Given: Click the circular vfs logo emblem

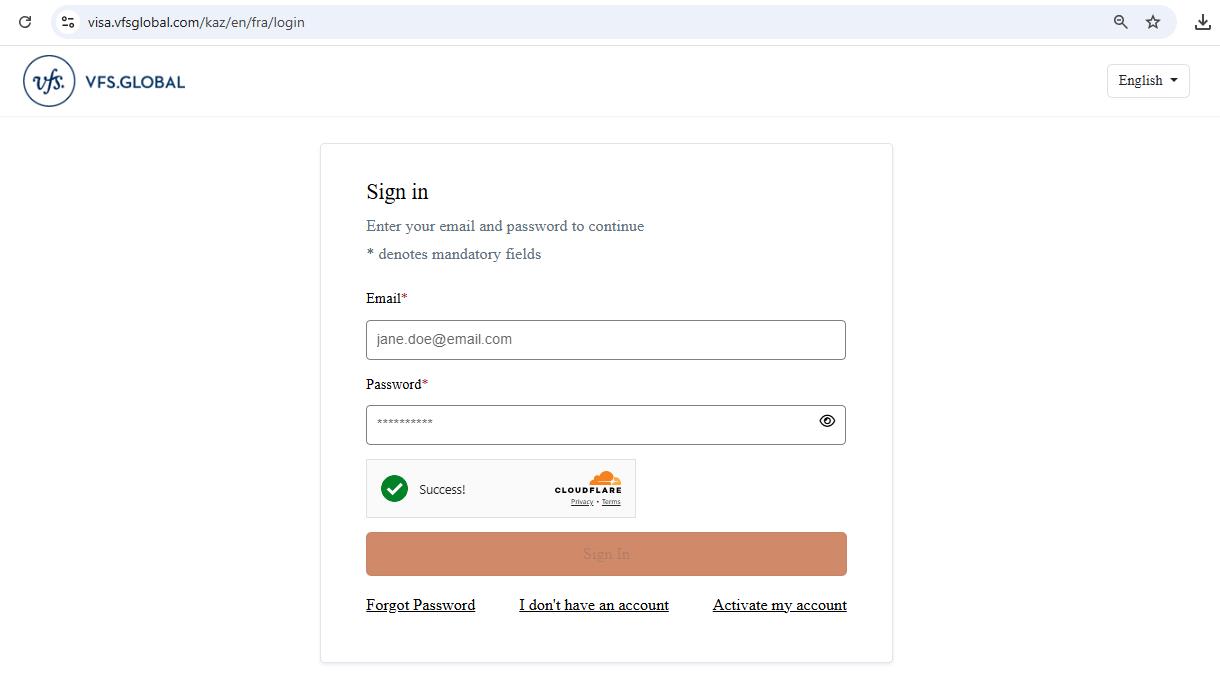Looking at the screenshot, I should click(x=49, y=81).
